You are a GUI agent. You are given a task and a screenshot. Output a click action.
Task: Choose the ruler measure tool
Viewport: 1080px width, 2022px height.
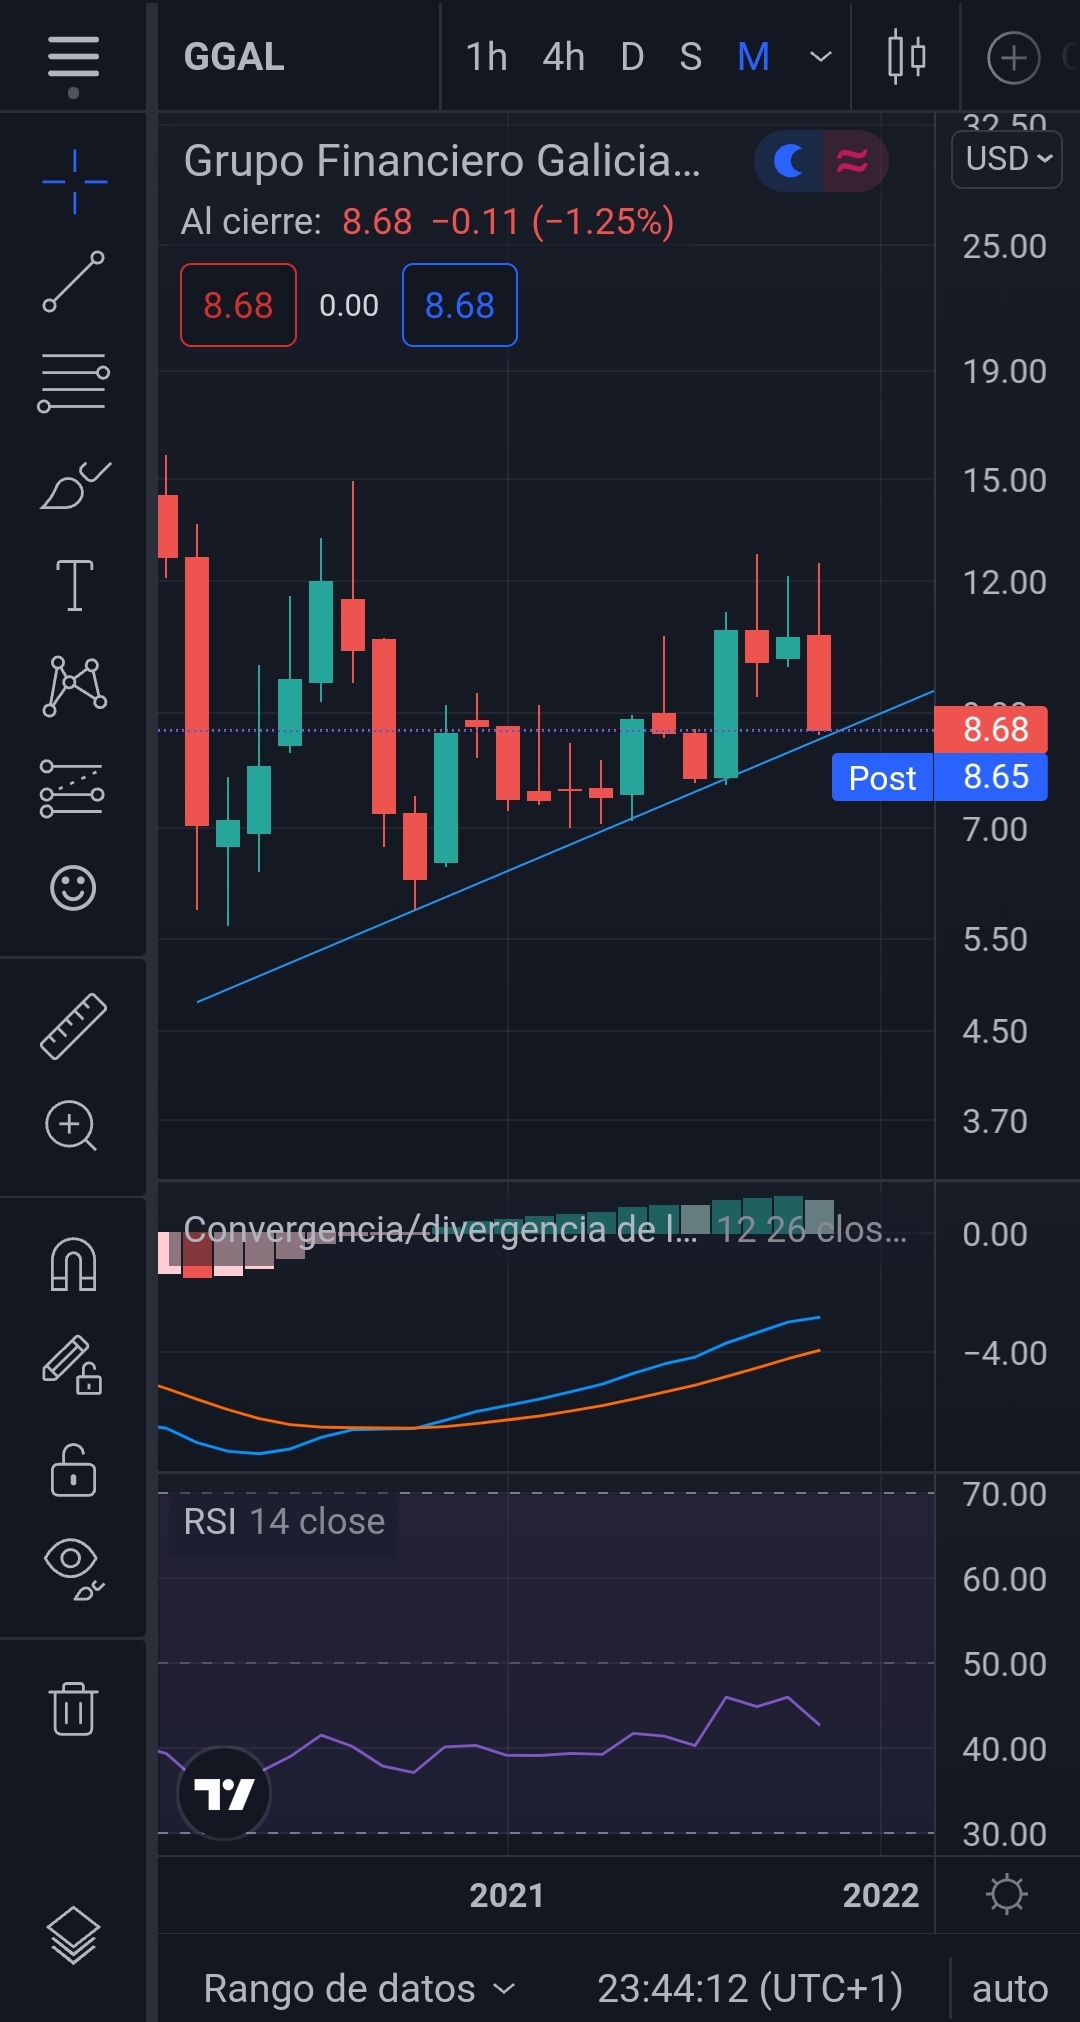pyautogui.click(x=73, y=1026)
